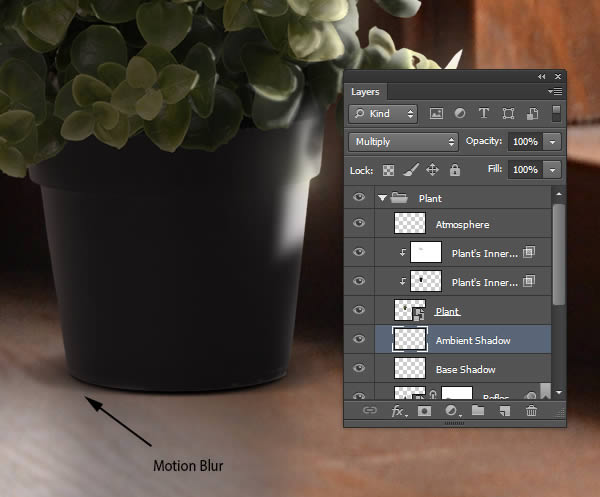Collapse the Plant group triangle
The width and height of the screenshot is (600, 497).
point(382,198)
